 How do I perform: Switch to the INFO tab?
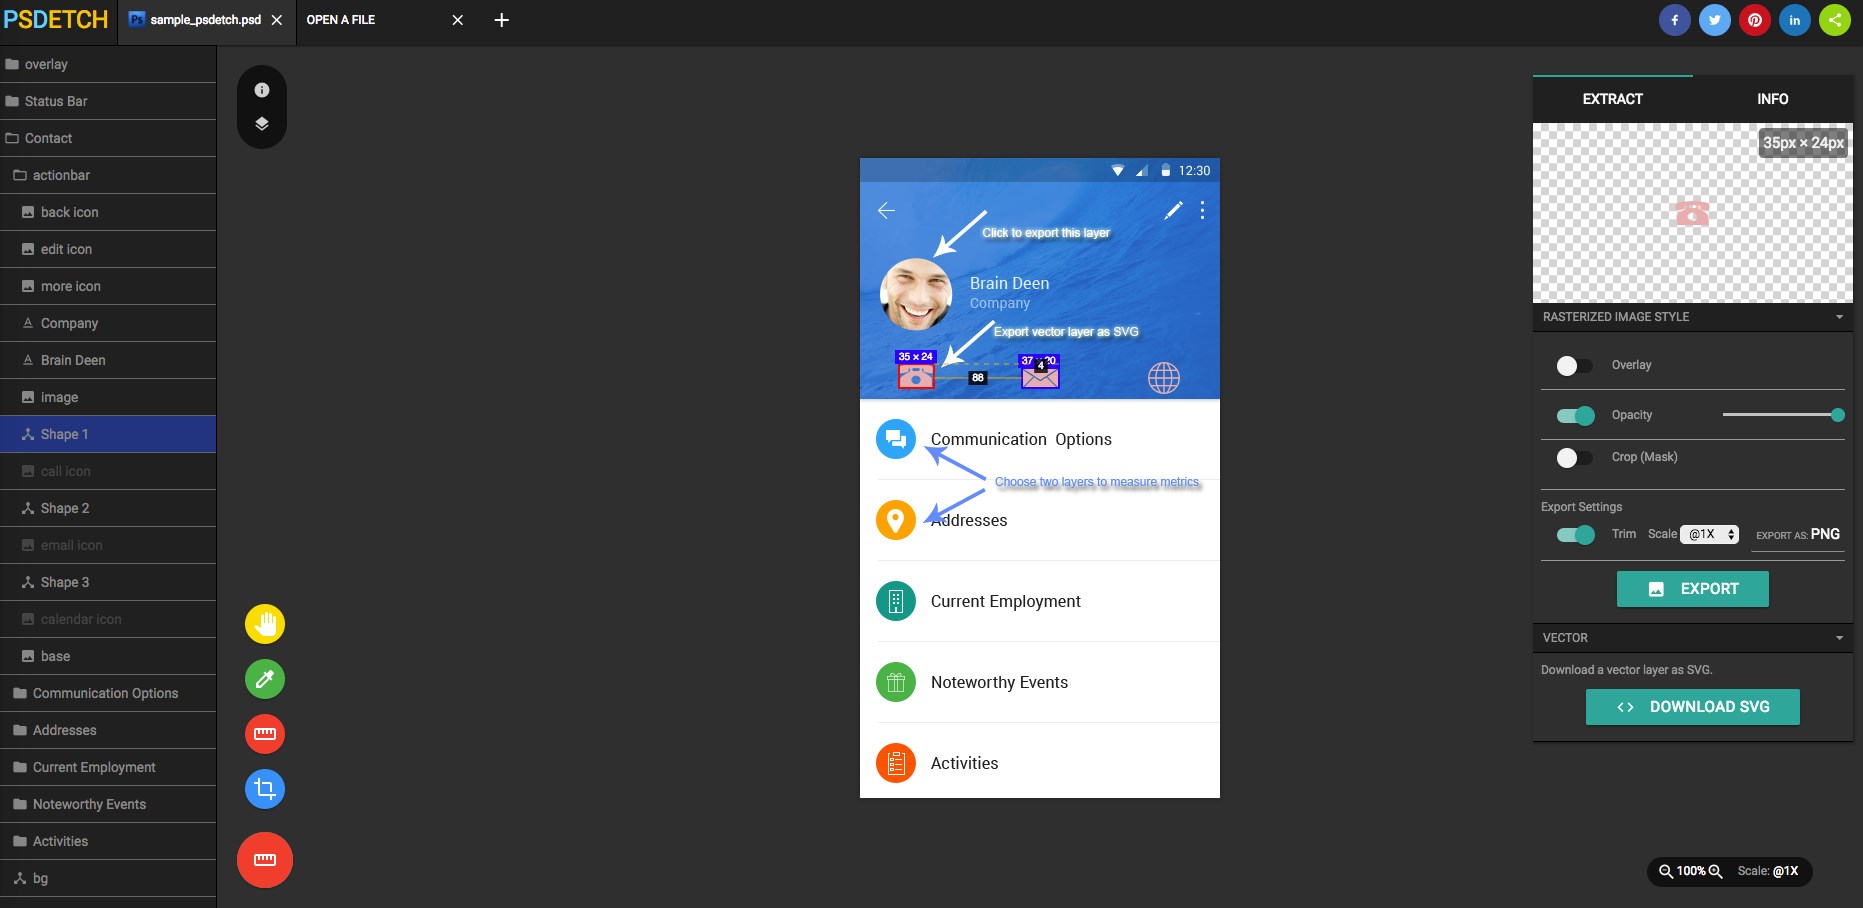(x=1773, y=99)
